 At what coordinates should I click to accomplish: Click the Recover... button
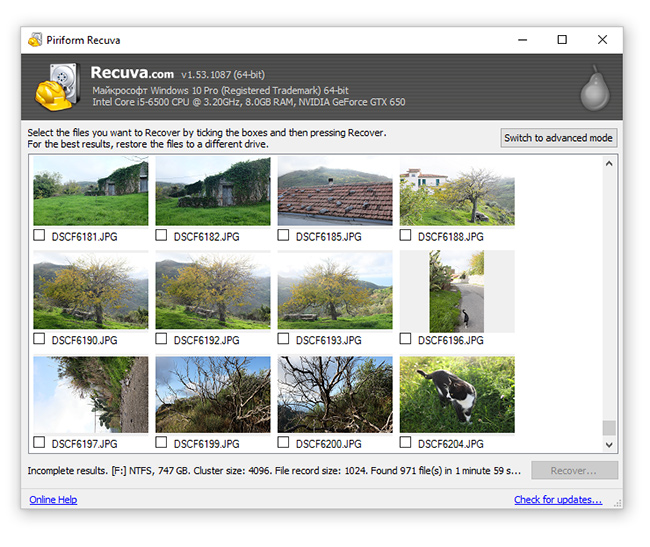(574, 471)
